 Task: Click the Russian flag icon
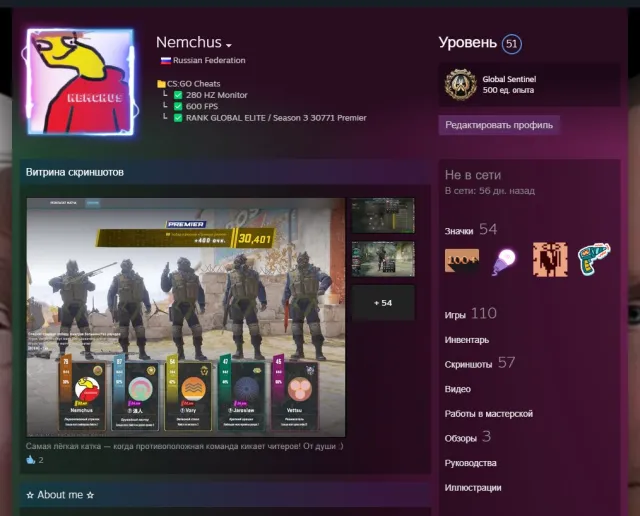(165, 61)
